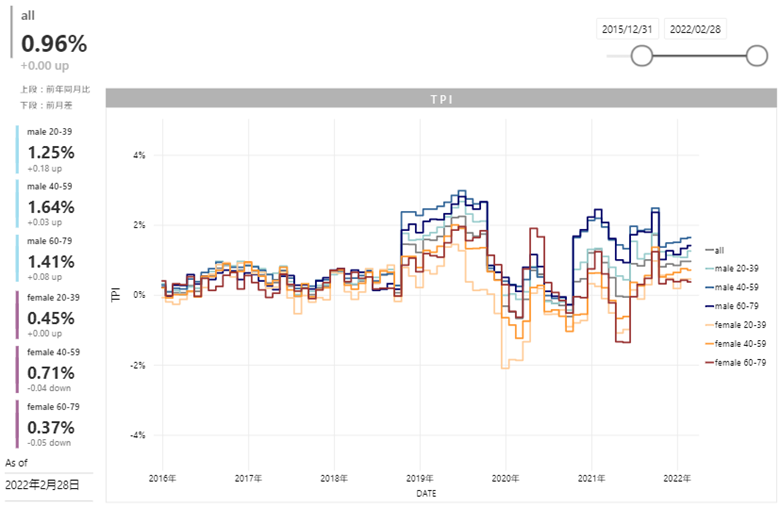Select 'male 20-39' legend marker

tap(710, 268)
